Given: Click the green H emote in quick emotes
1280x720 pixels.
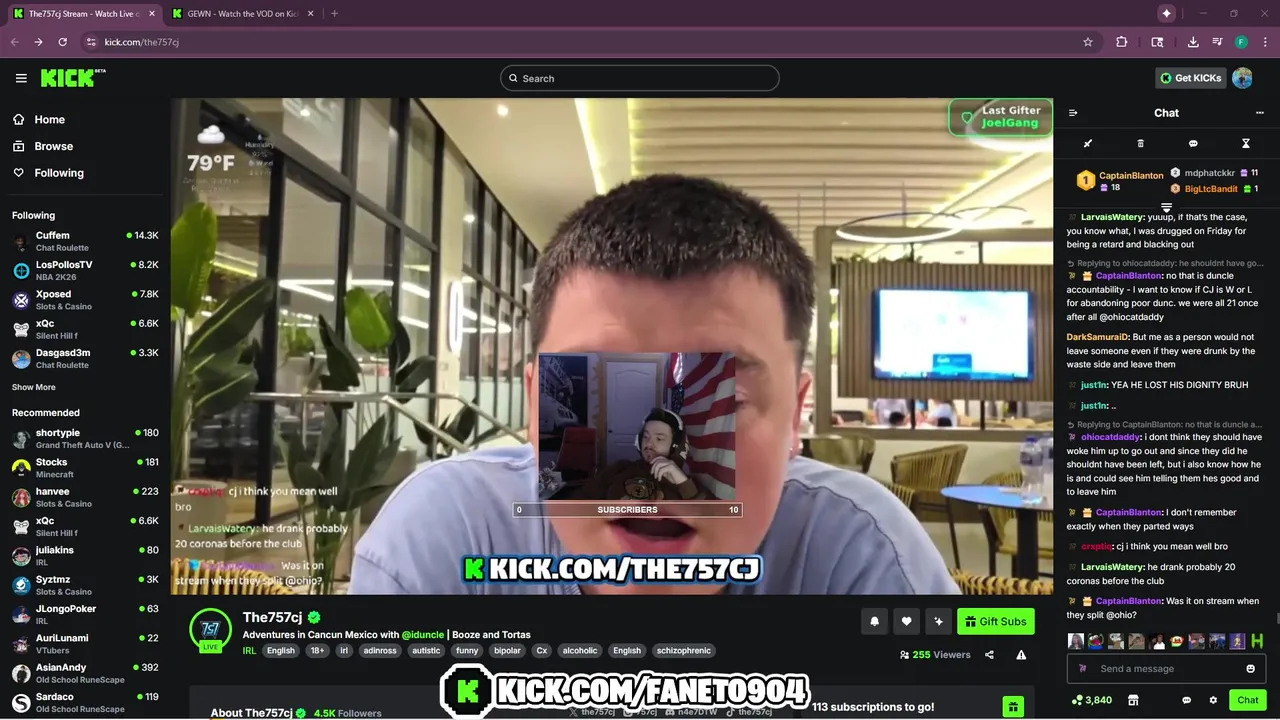Looking at the screenshot, I should pos(1257,641).
